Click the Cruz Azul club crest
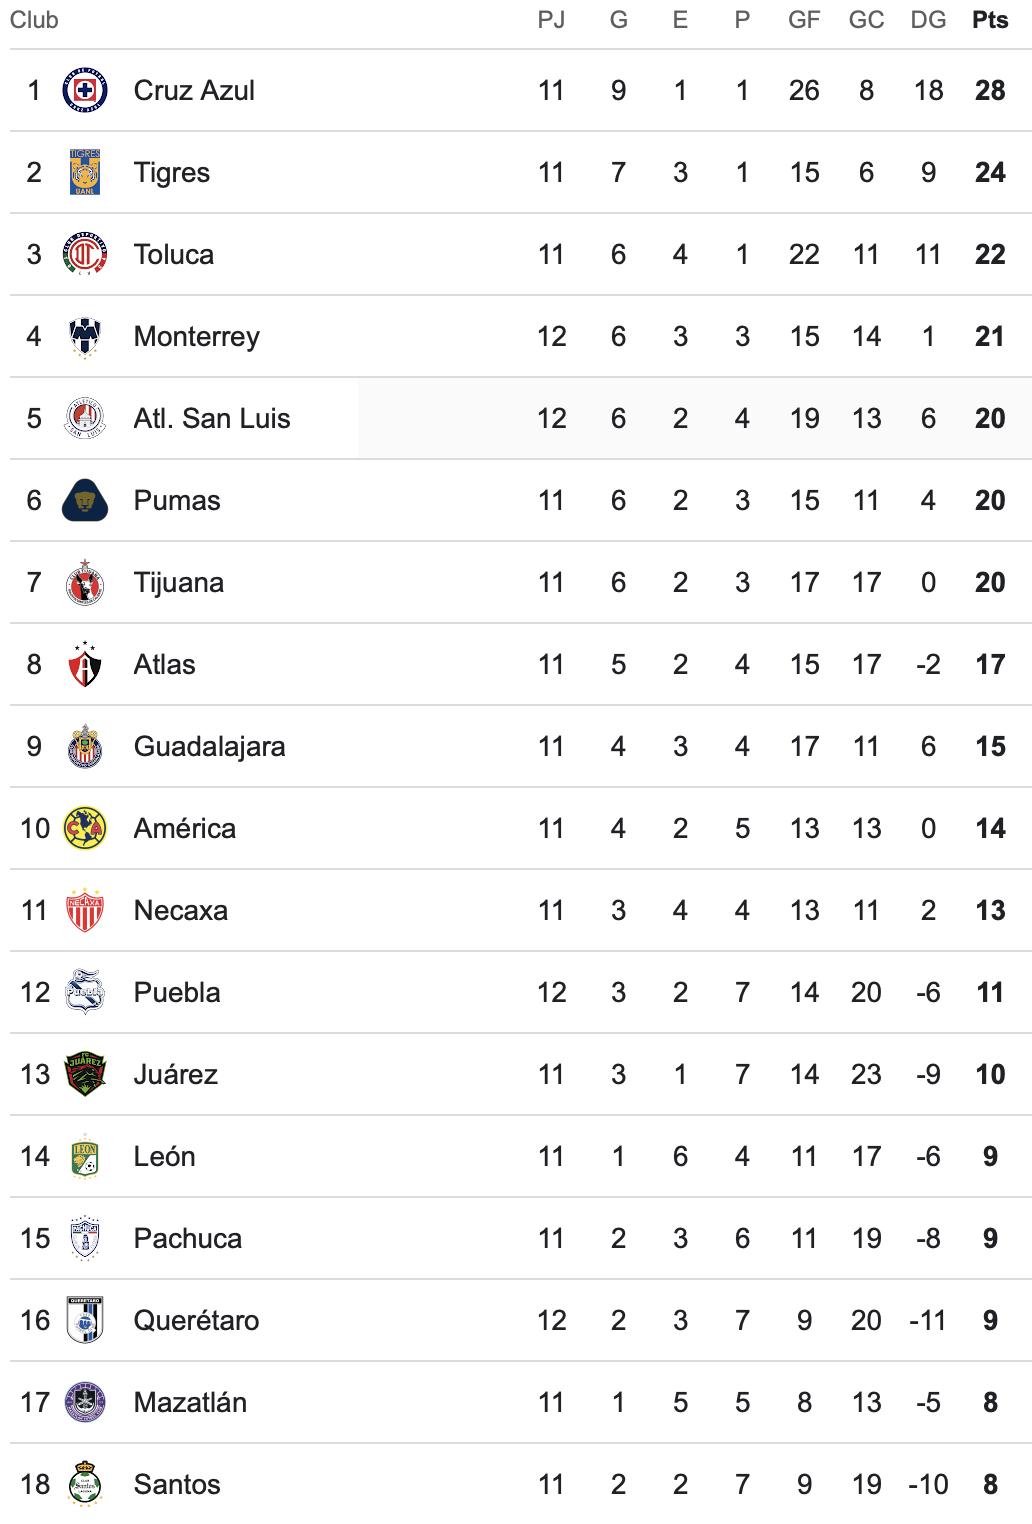This screenshot has width=1032, height=1524. [x=85, y=90]
